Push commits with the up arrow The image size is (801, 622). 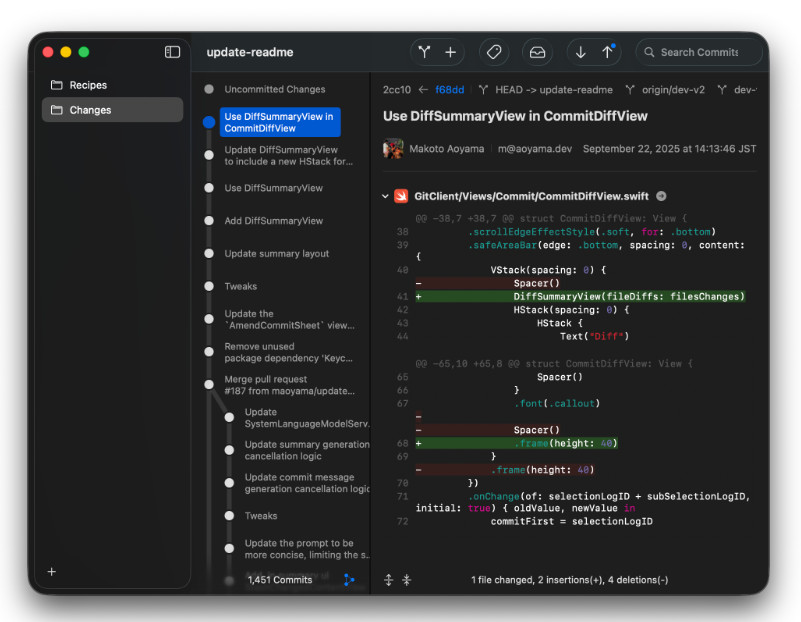pos(607,52)
